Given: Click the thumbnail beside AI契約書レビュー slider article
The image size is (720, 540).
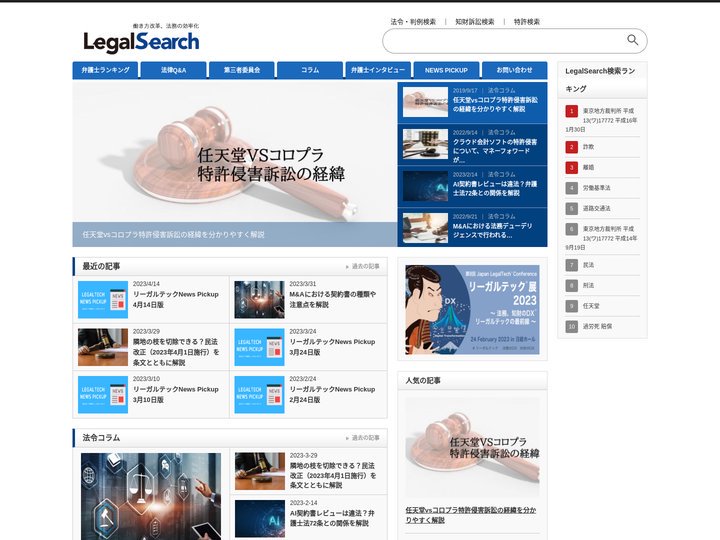Looking at the screenshot, I should click(425, 186).
